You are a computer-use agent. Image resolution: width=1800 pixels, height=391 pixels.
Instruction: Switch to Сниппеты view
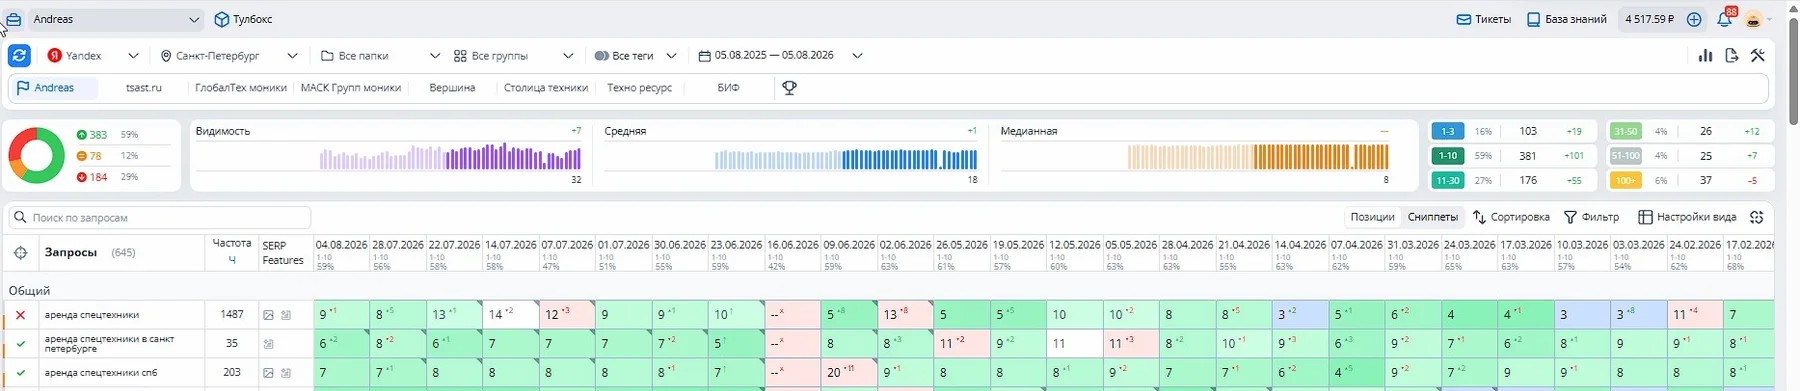pyautogui.click(x=1432, y=217)
